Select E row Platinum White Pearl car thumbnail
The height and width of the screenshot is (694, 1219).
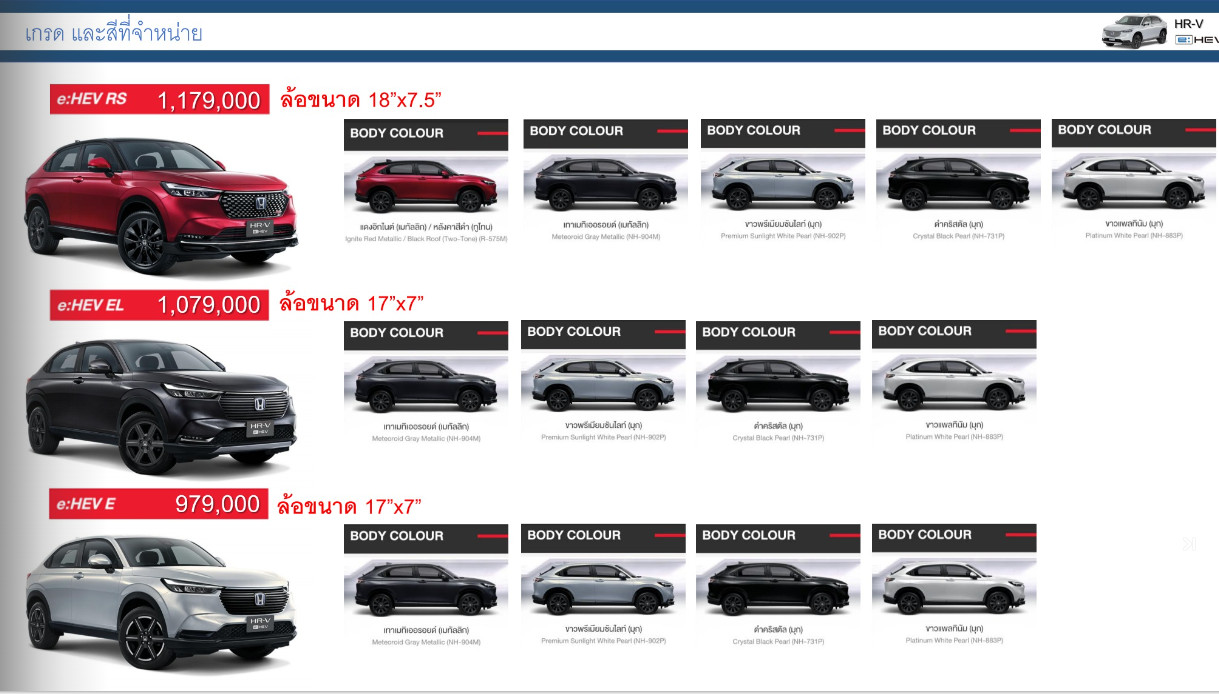pos(954,590)
